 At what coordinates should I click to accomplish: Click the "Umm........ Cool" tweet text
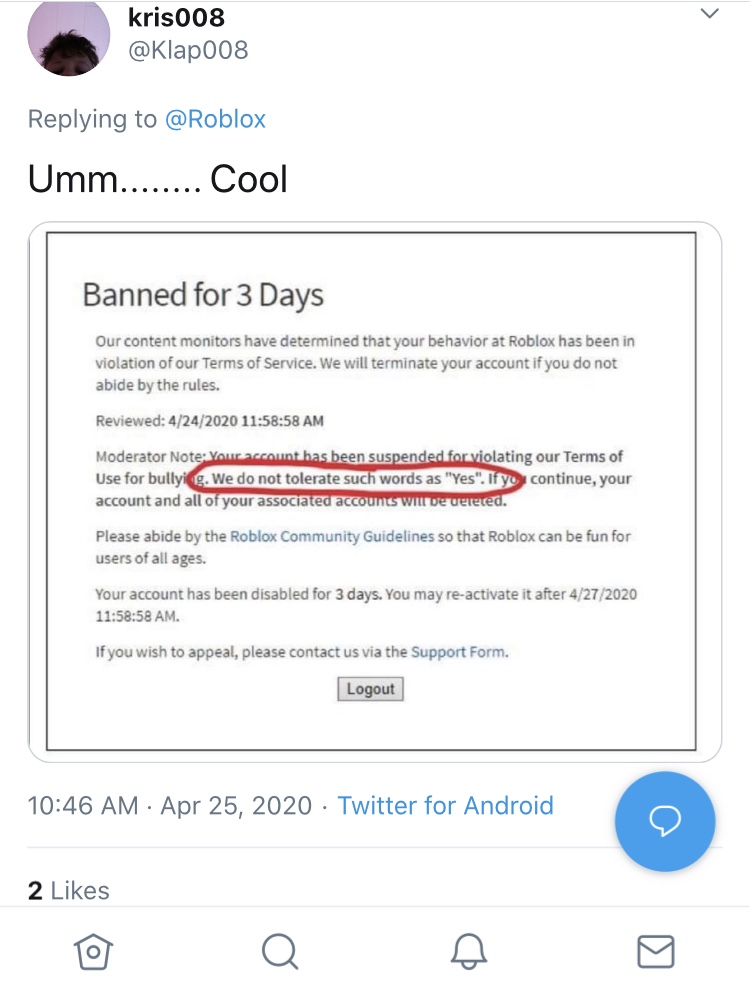click(158, 179)
